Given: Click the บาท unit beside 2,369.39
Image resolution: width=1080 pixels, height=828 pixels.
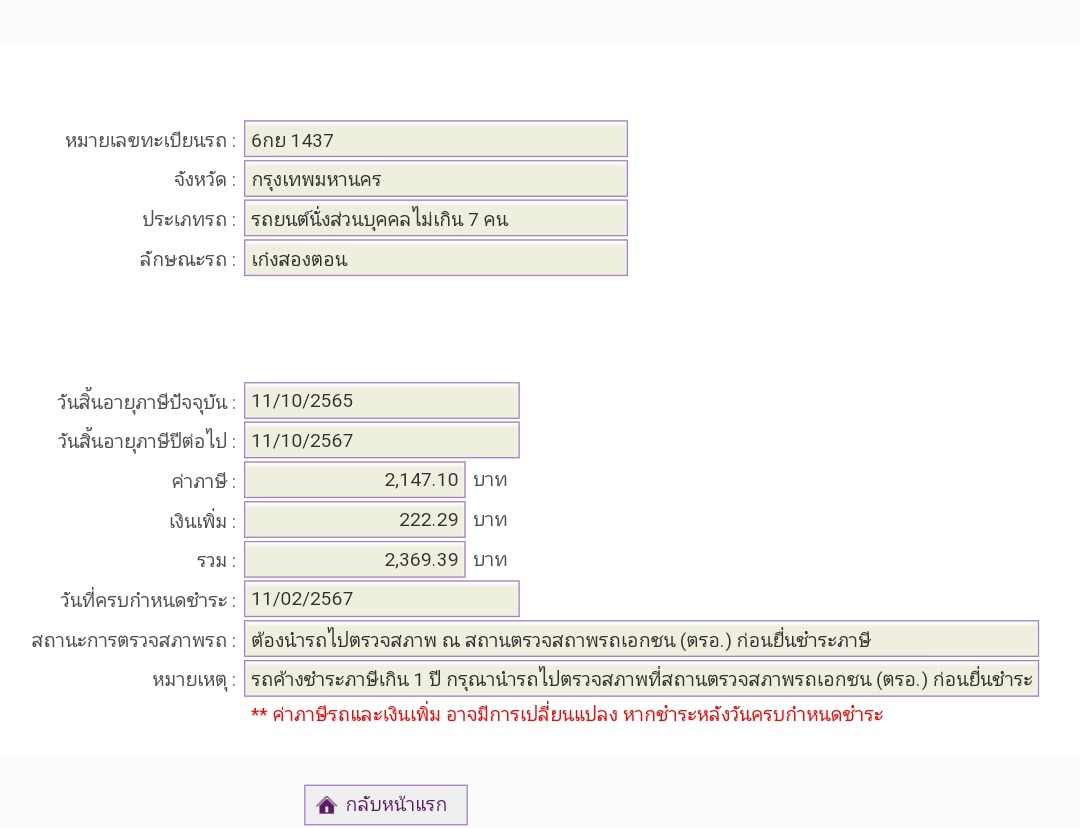Looking at the screenshot, I should coord(490,559).
